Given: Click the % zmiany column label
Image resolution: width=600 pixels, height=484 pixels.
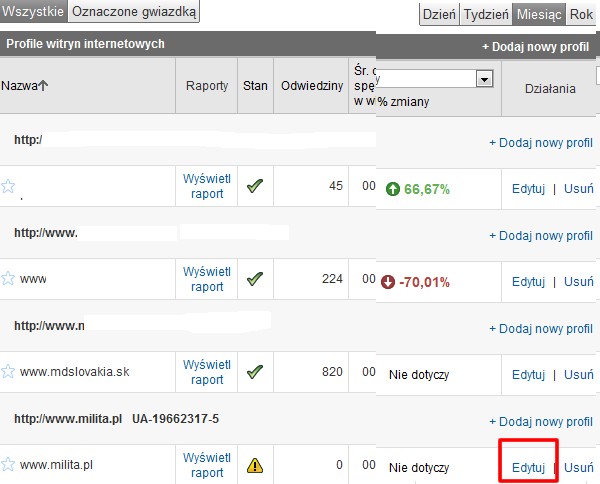Looking at the screenshot, I should (403, 102).
